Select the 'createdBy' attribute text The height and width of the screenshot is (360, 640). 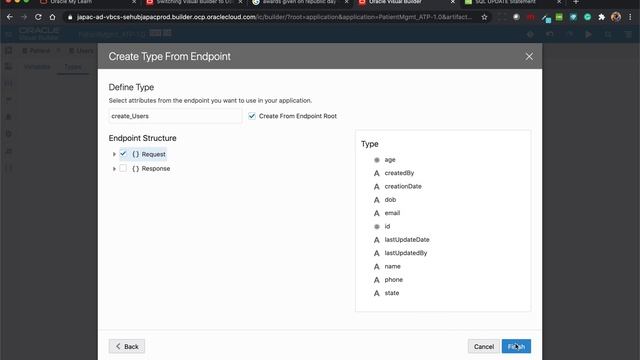[399, 173]
